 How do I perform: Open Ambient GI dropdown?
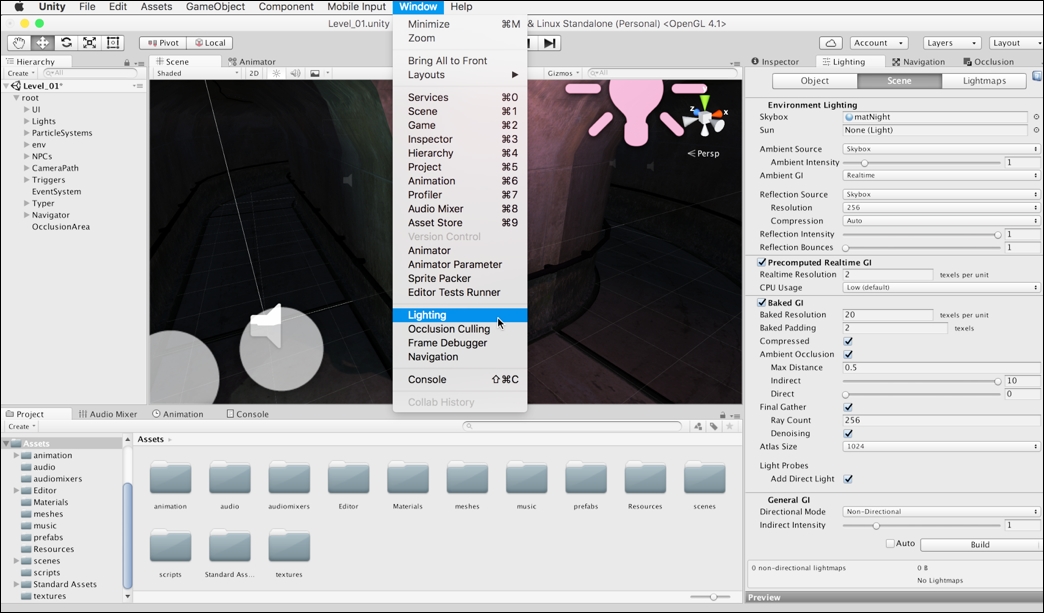(x=941, y=176)
